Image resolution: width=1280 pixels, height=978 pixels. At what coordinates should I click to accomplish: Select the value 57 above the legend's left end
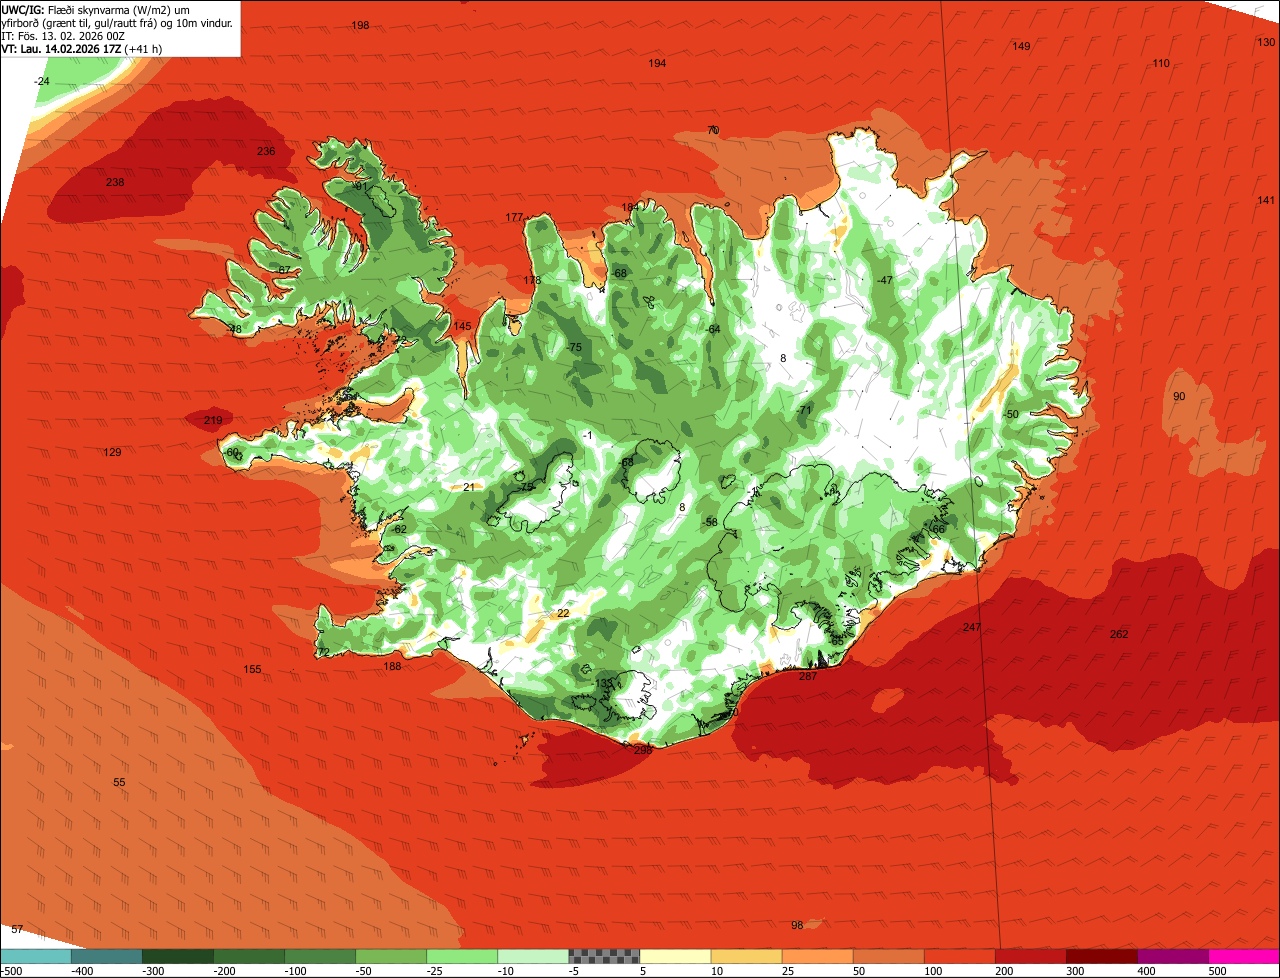point(17,929)
